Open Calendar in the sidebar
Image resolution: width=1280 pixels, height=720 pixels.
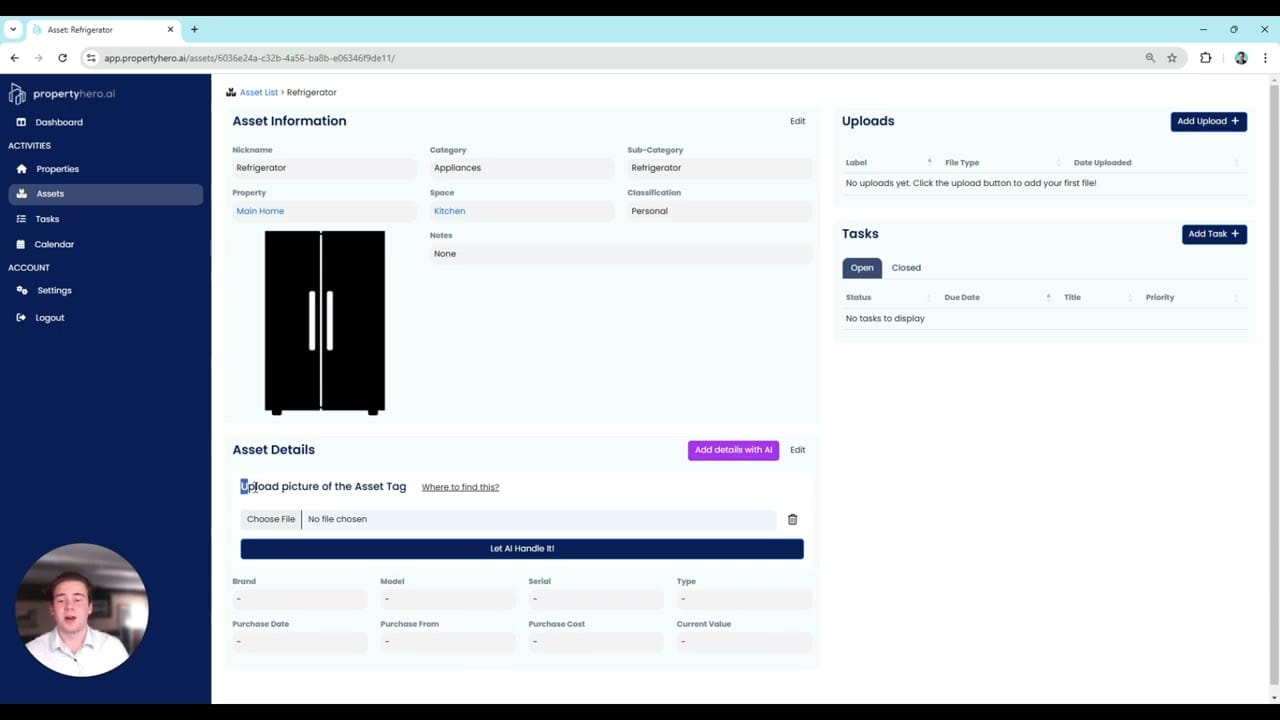[x=54, y=244]
